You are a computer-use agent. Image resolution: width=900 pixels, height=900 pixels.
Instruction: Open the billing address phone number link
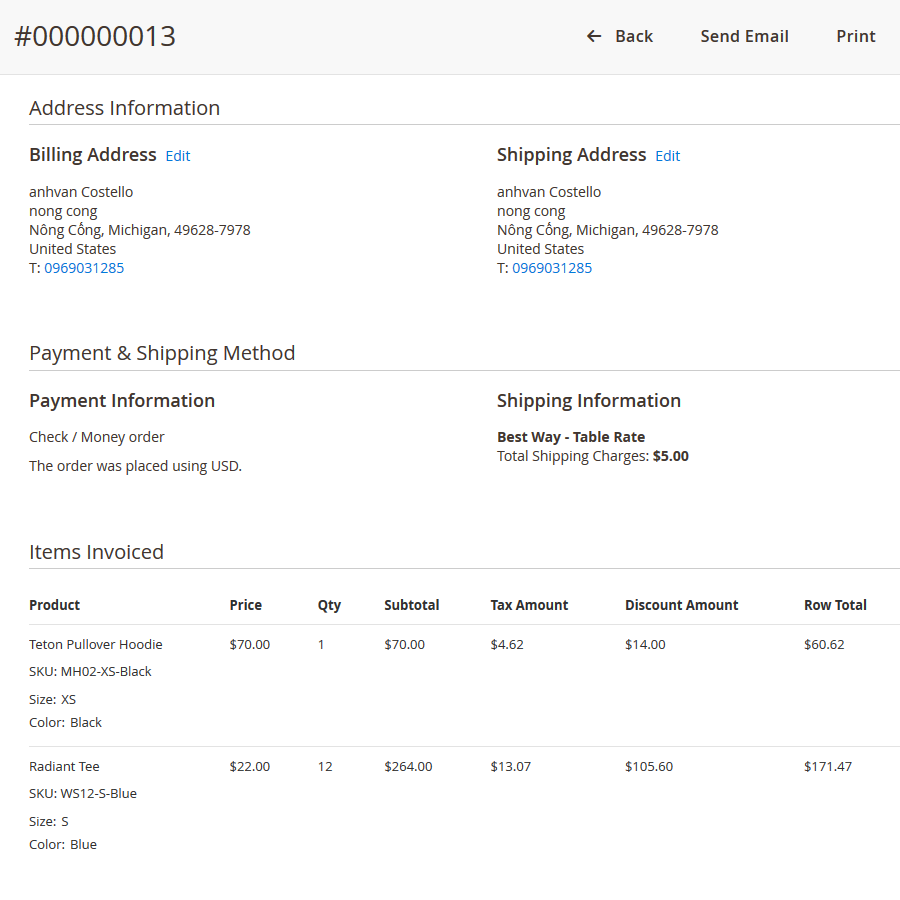coord(84,268)
